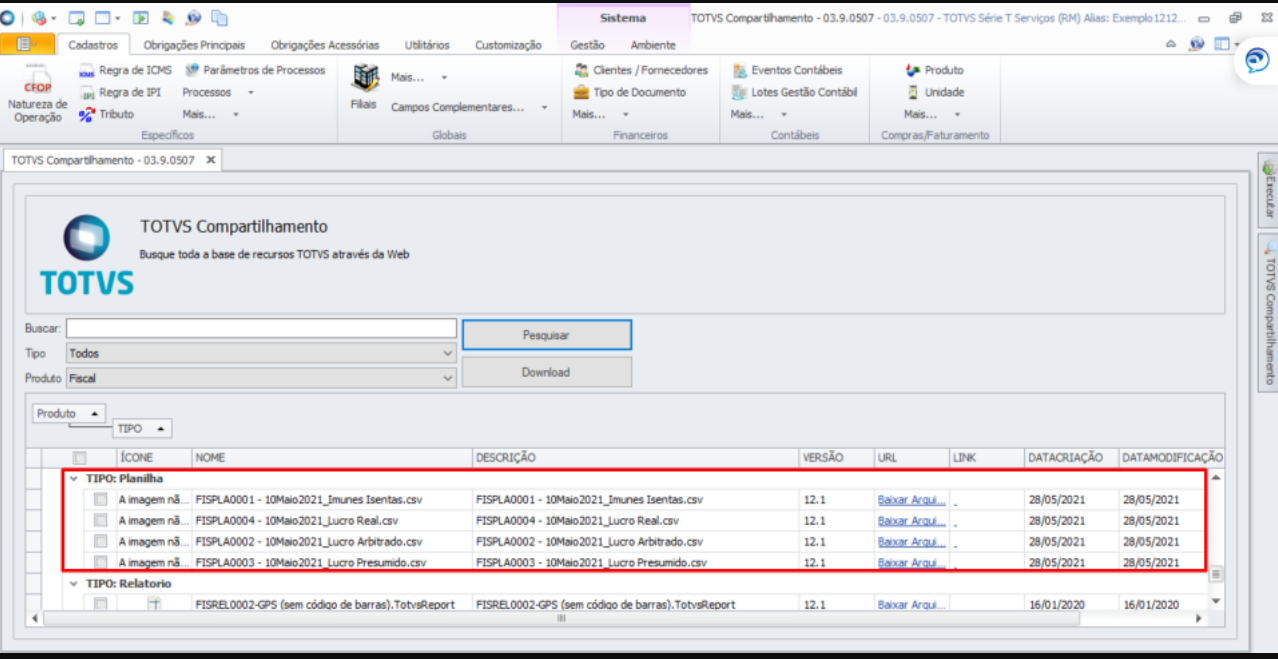Click the Produto group-by column chip
The width and height of the screenshot is (1278, 659).
(x=68, y=413)
